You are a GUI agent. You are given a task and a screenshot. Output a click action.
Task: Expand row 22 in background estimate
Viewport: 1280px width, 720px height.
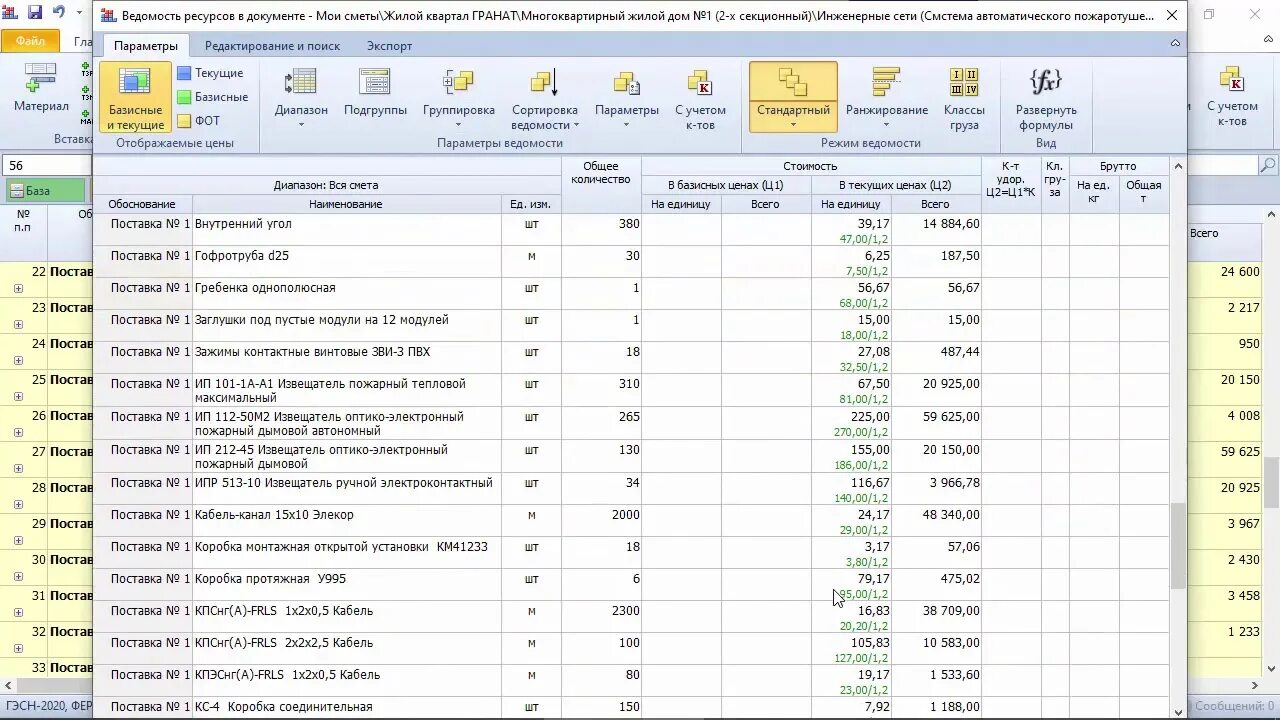pyautogui.click(x=18, y=289)
